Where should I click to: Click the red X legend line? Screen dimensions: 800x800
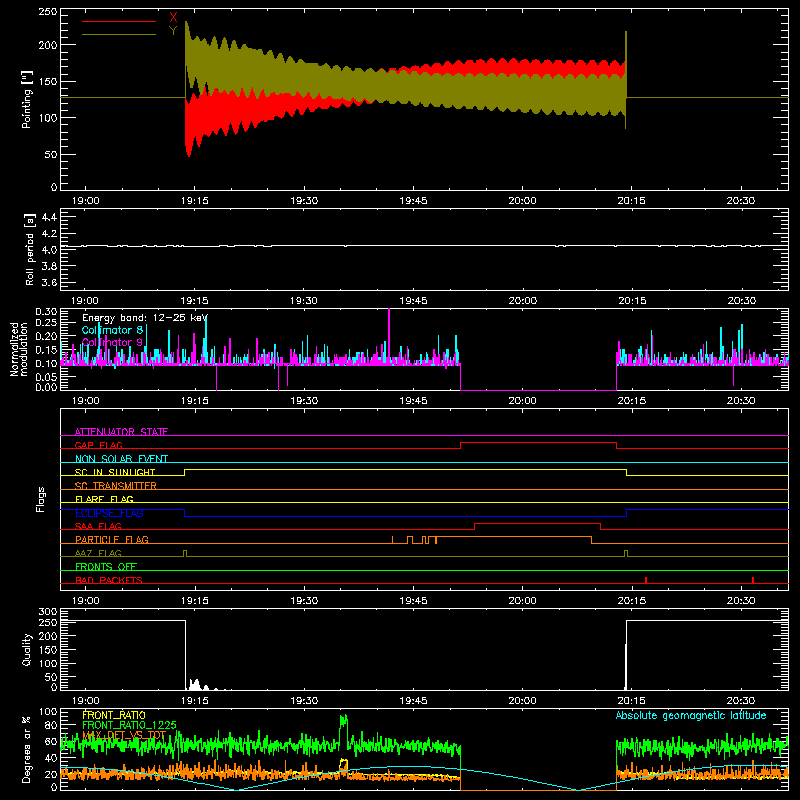[119, 21]
